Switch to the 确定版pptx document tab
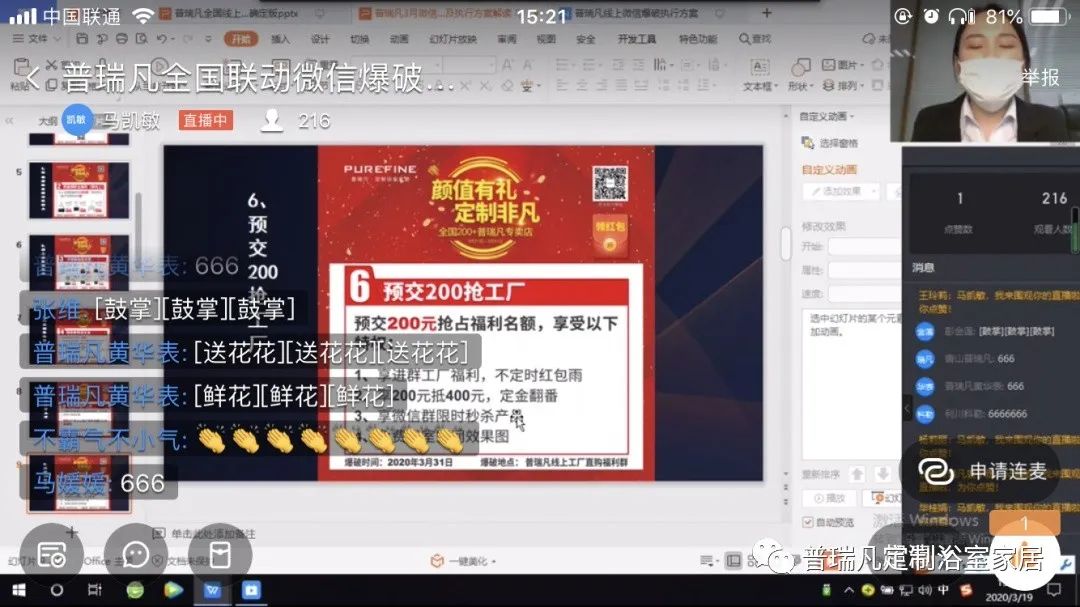This screenshot has width=1080, height=607. pos(238,13)
